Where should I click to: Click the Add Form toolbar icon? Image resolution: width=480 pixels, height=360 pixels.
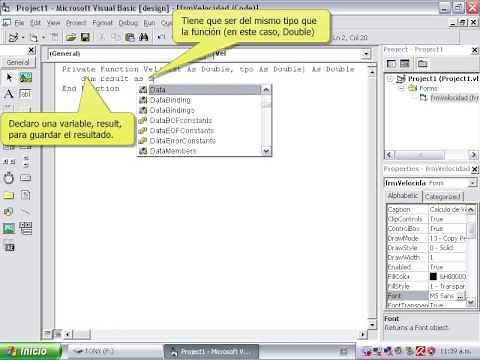[x=33, y=37]
